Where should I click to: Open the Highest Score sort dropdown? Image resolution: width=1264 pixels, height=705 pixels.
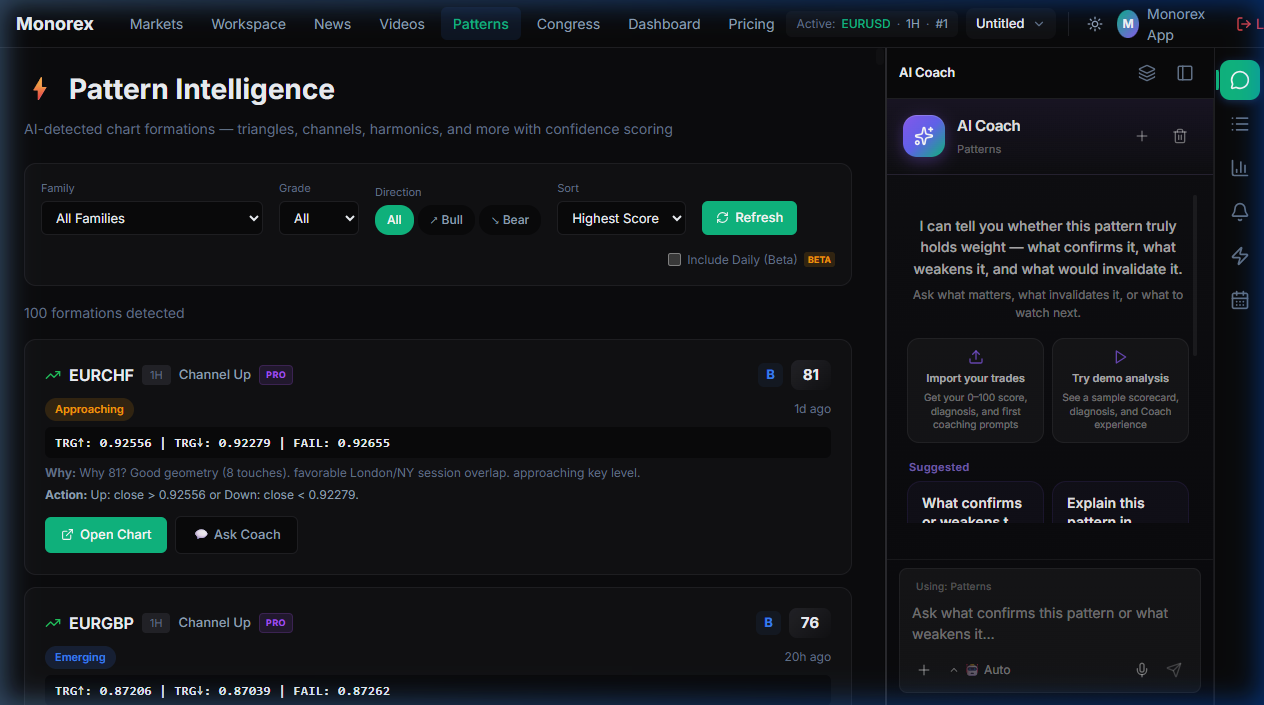[x=621, y=218]
